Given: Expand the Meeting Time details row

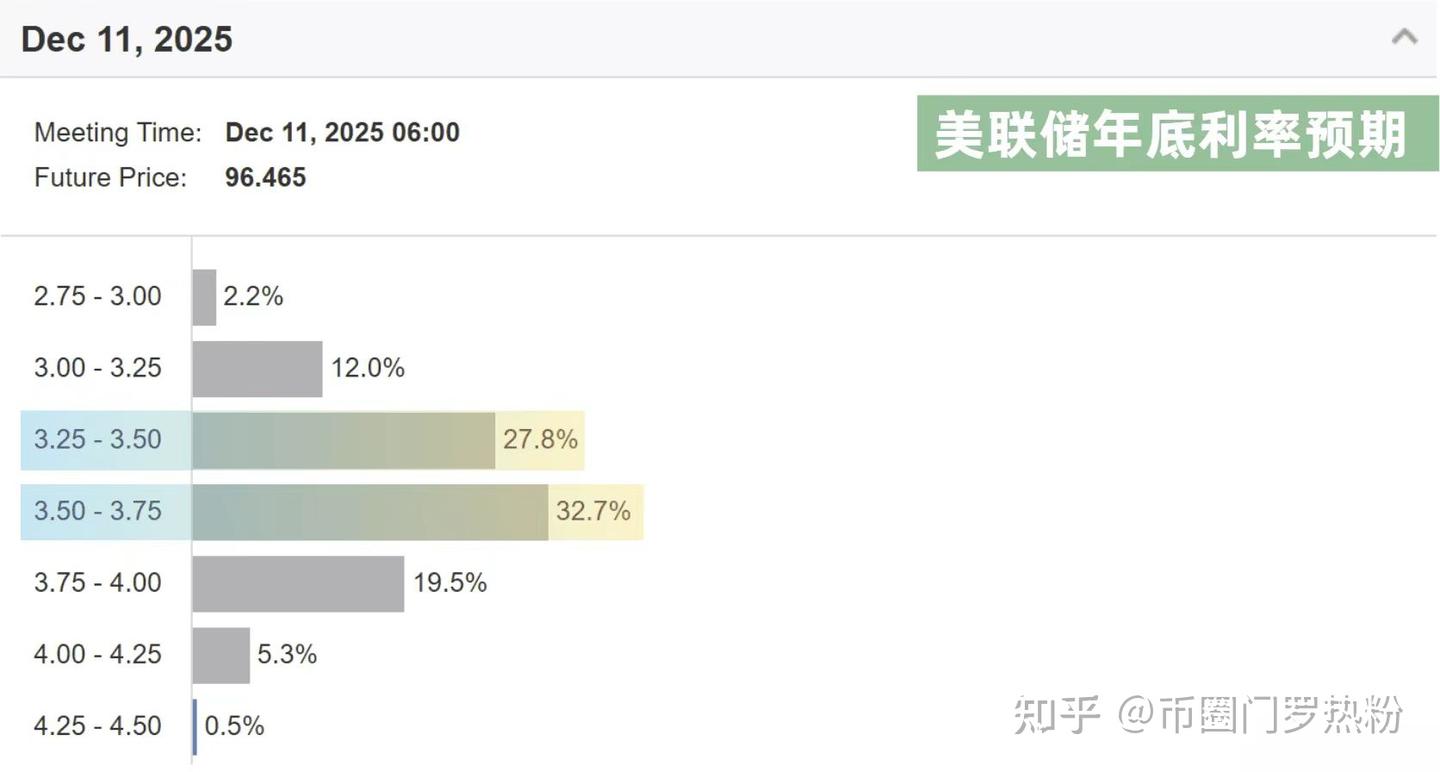Looking at the screenshot, I should [x=118, y=132].
